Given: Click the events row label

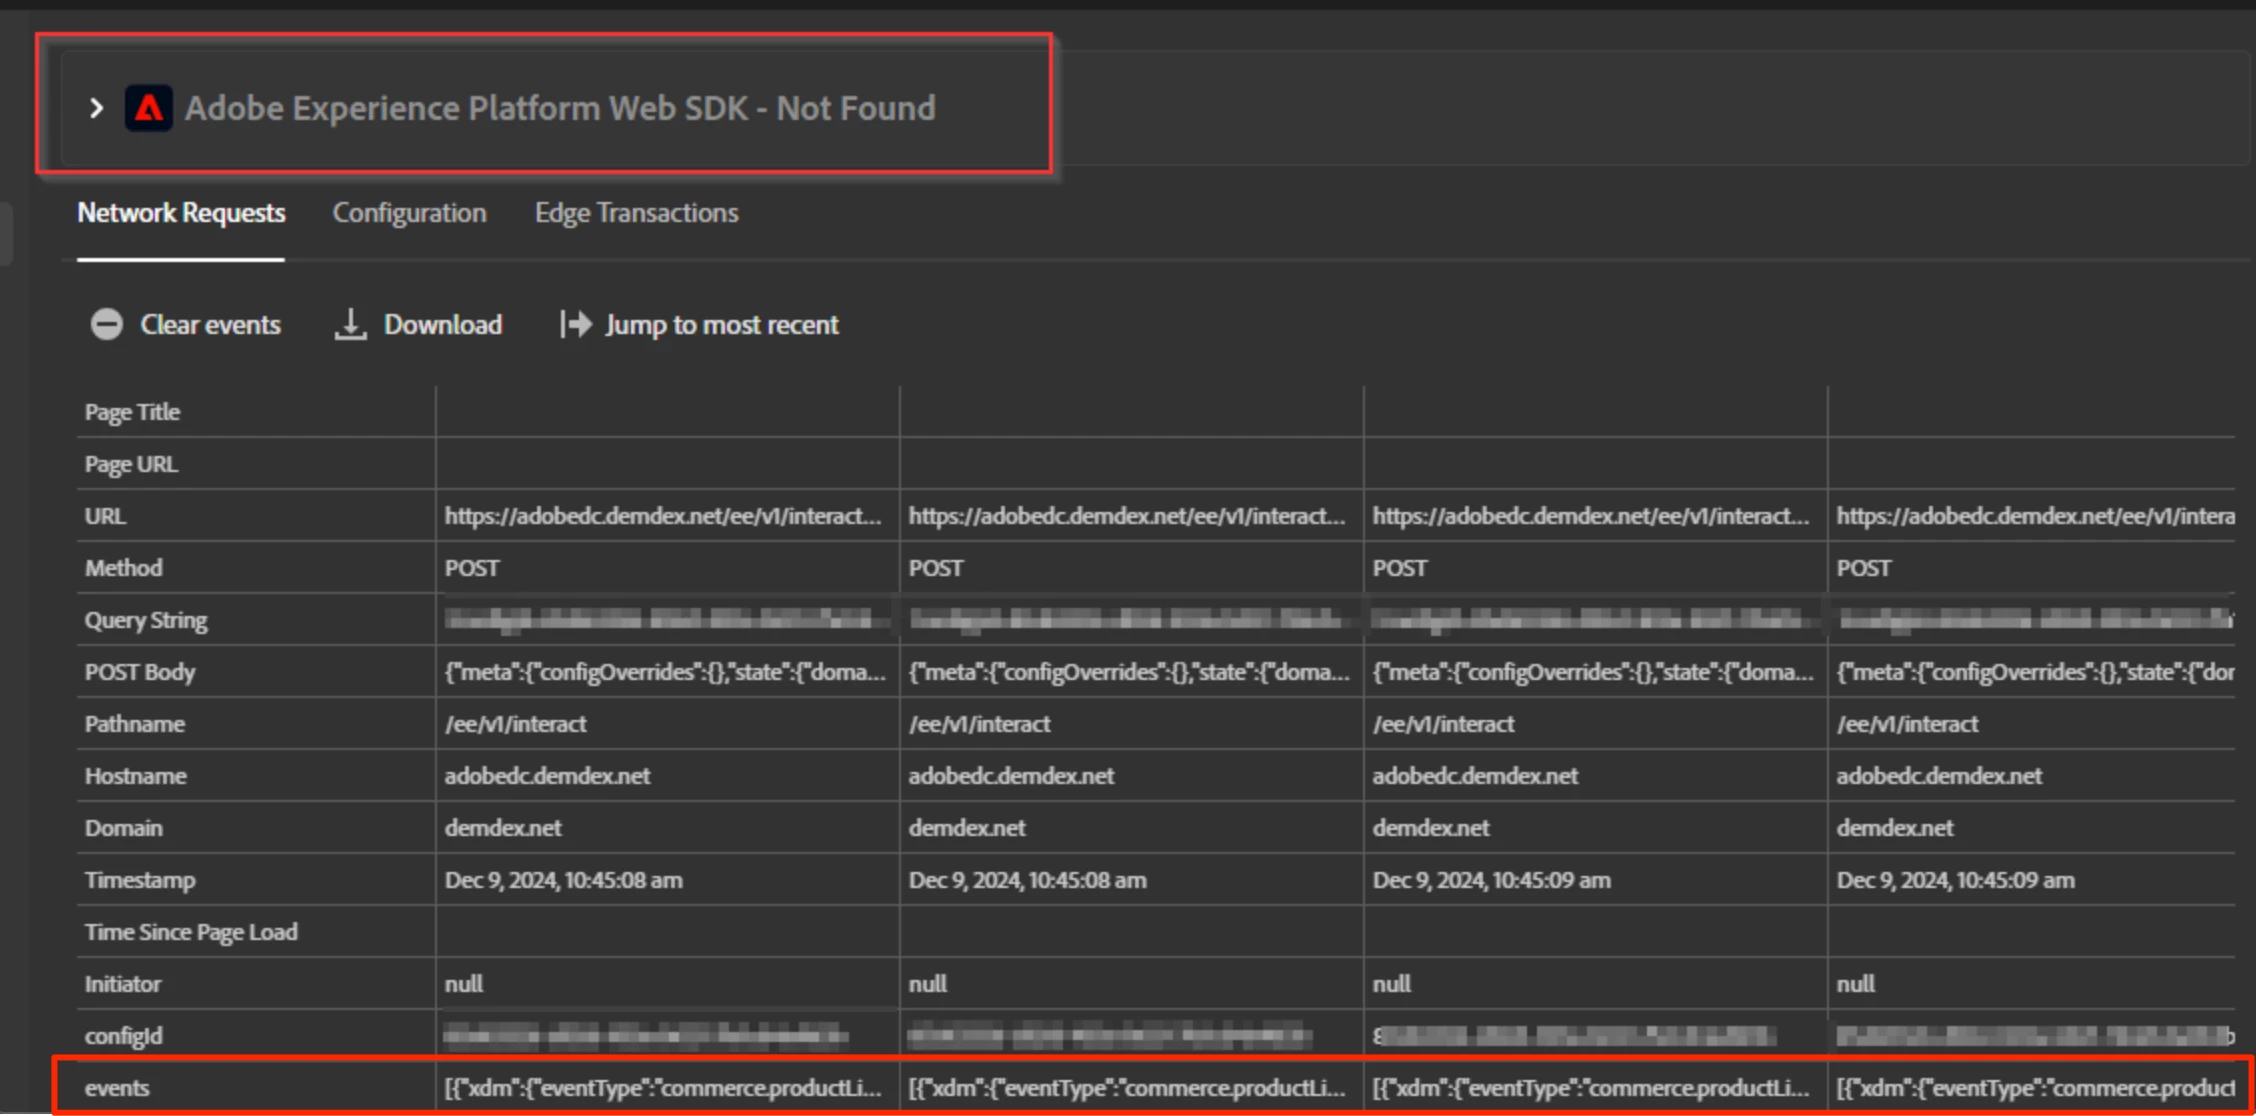Looking at the screenshot, I should pyautogui.click(x=117, y=1088).
